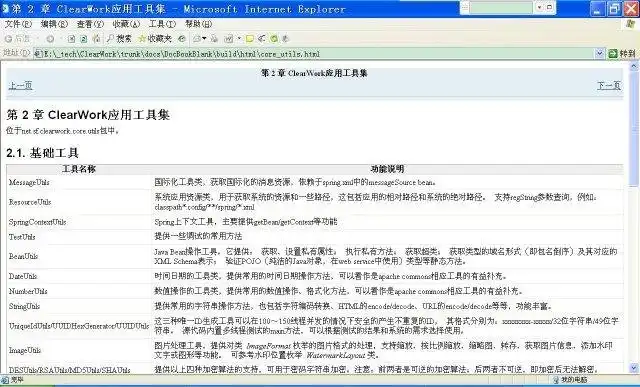640x387 pixels.
Task: Open the 编辑(E) menu
Action: [x=54, y=24]
